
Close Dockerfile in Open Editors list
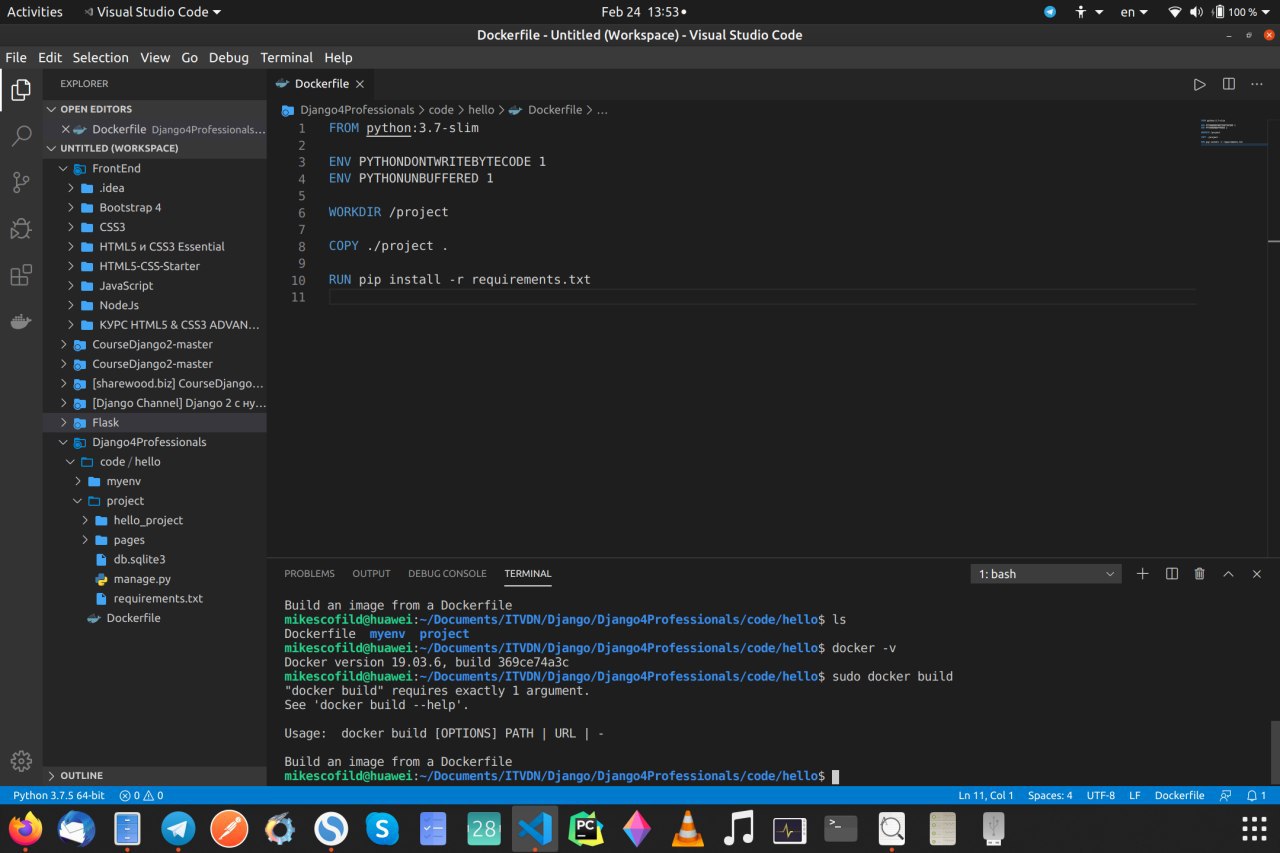tap(66, 129)
